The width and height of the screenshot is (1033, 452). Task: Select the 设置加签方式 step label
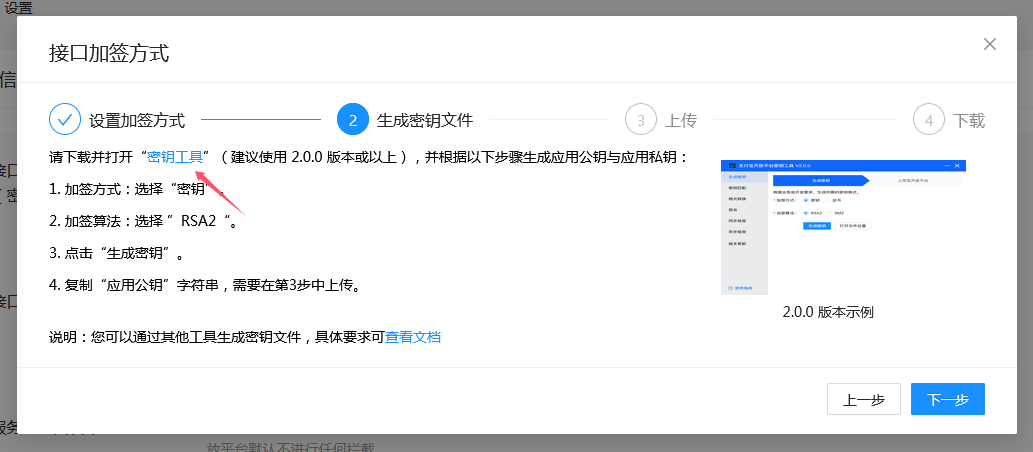[137, 121]
